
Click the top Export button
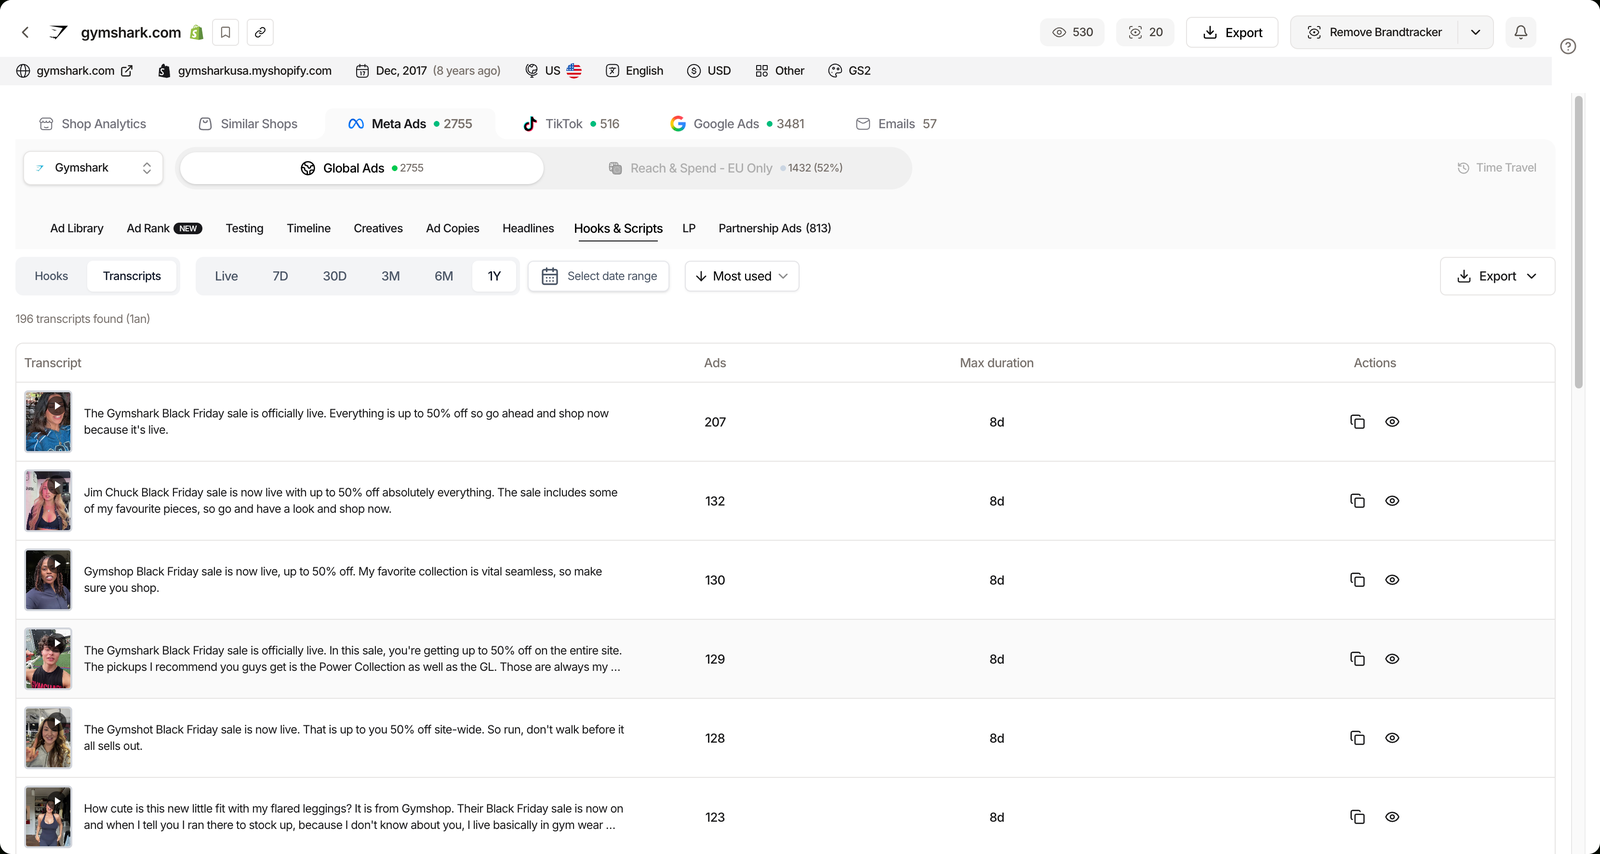tap(1232, 32)
